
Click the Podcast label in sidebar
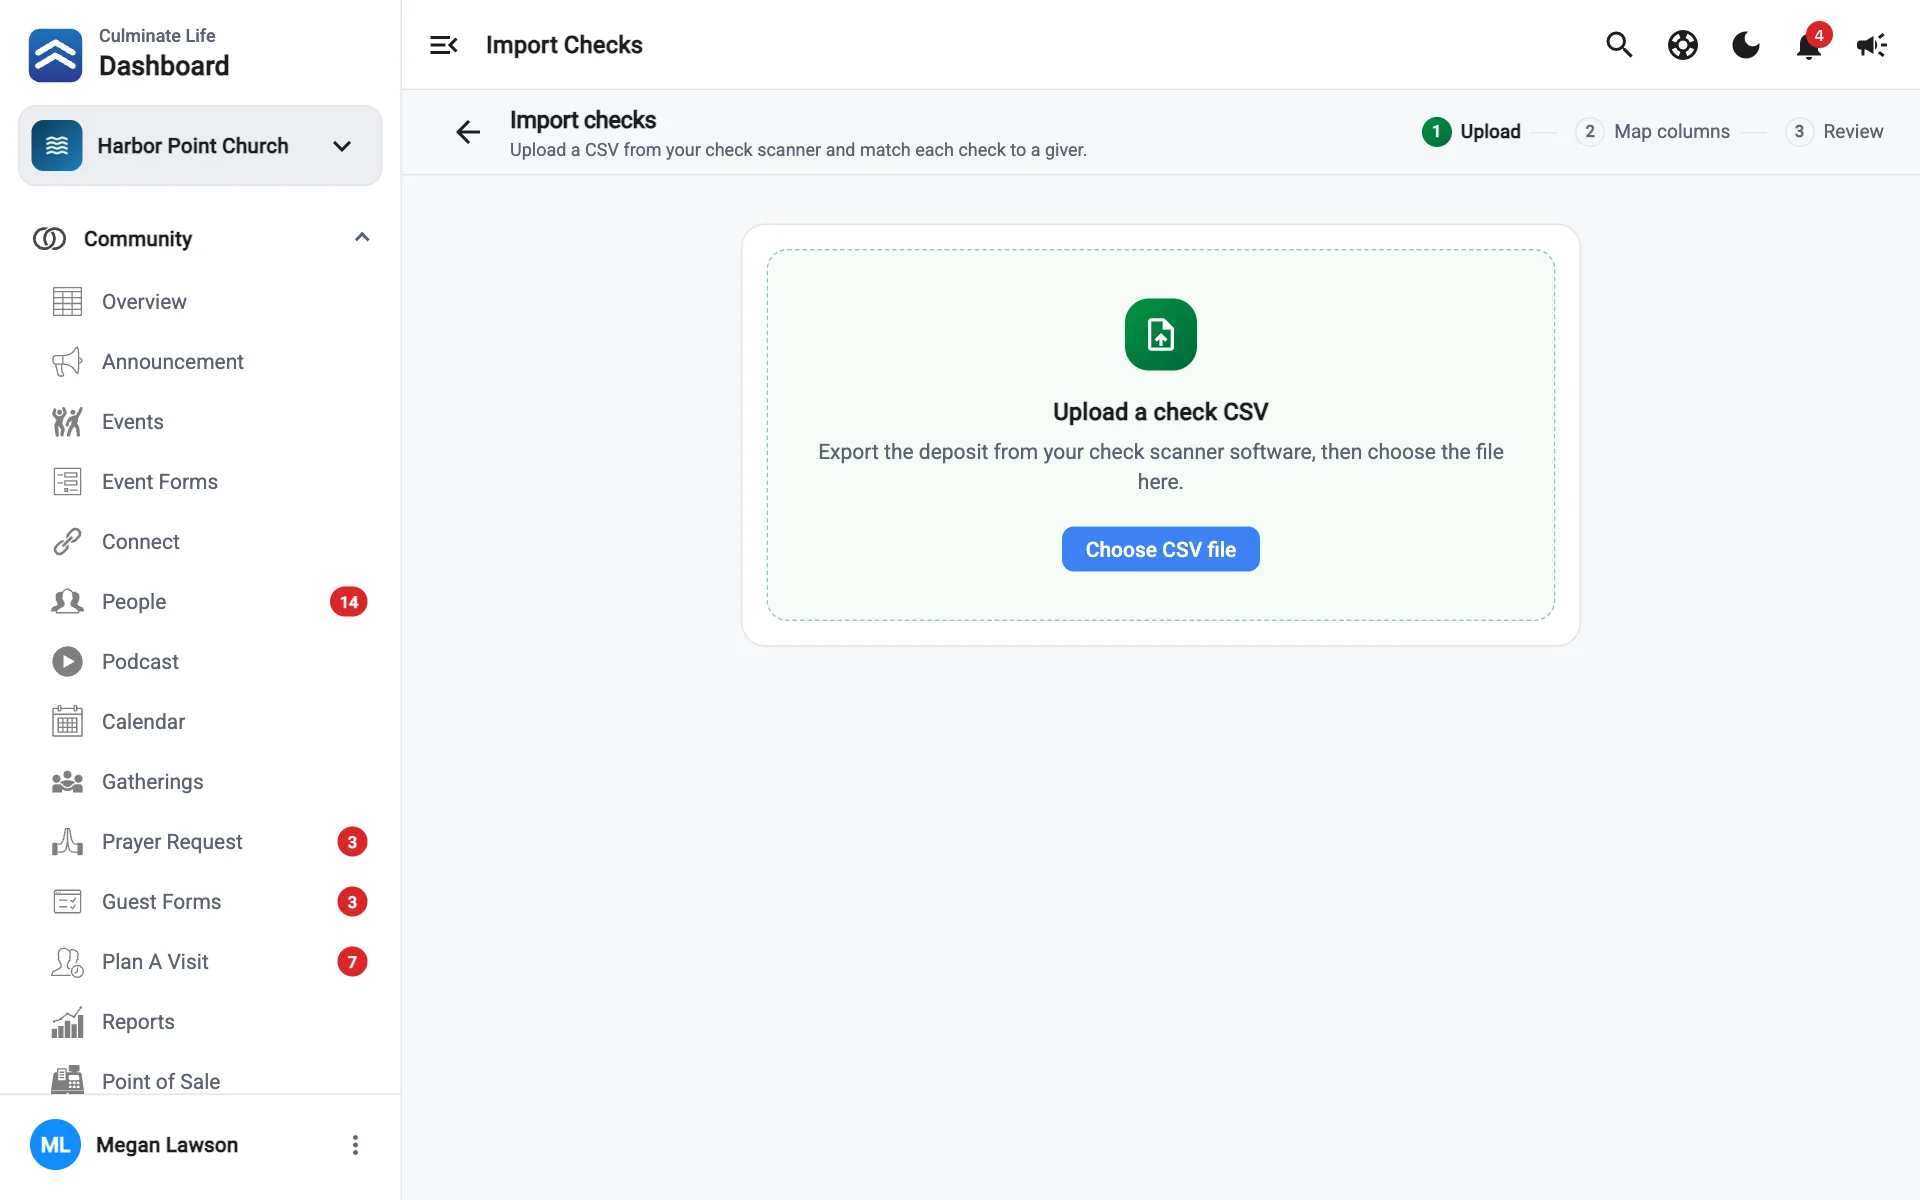coord(140,662)
